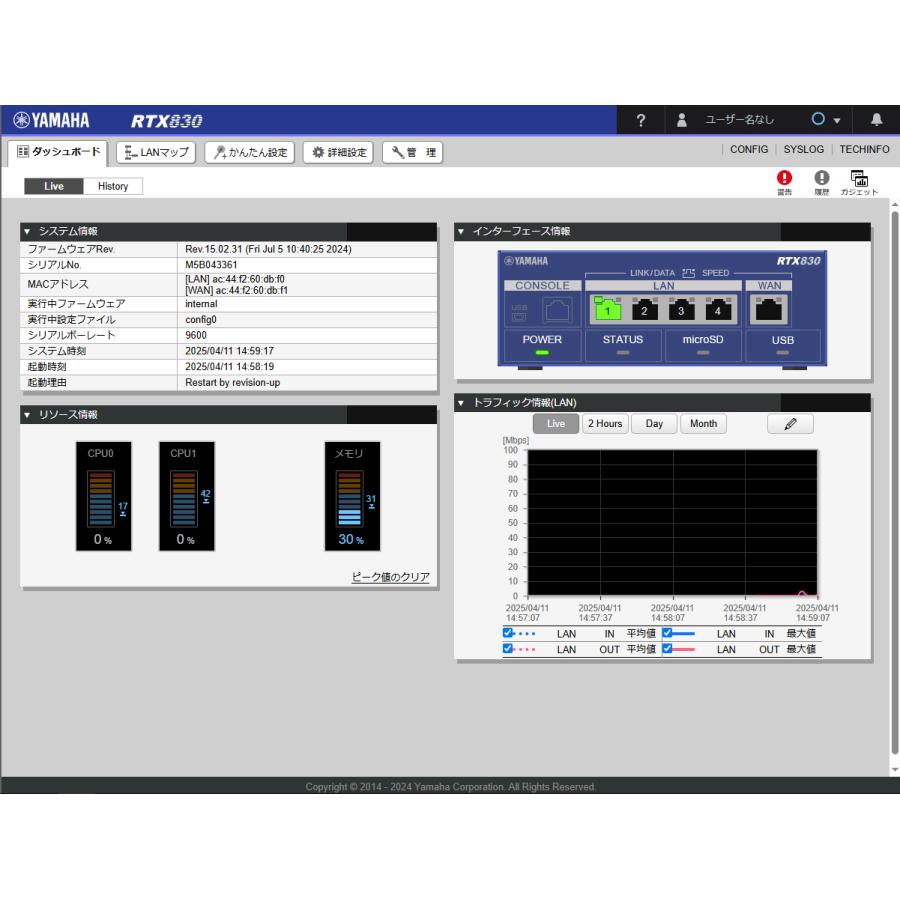
Task: Click the ピーク値のクリア link
Action: coord(390,577)
